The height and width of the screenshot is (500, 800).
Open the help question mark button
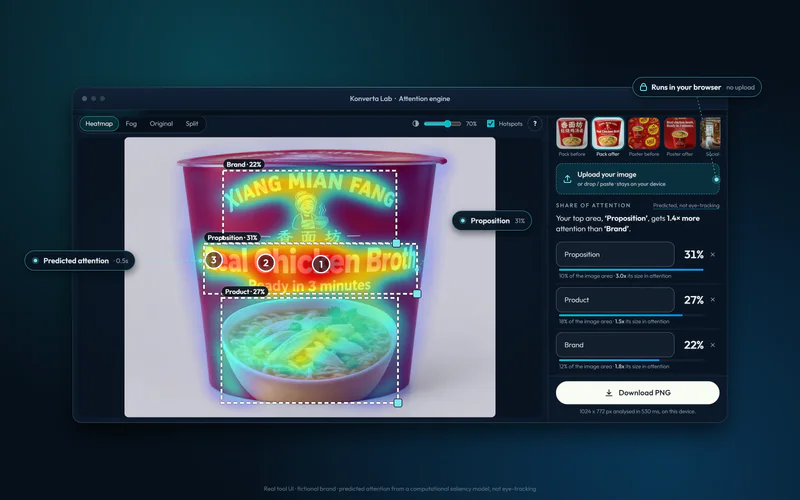point(535,123)
